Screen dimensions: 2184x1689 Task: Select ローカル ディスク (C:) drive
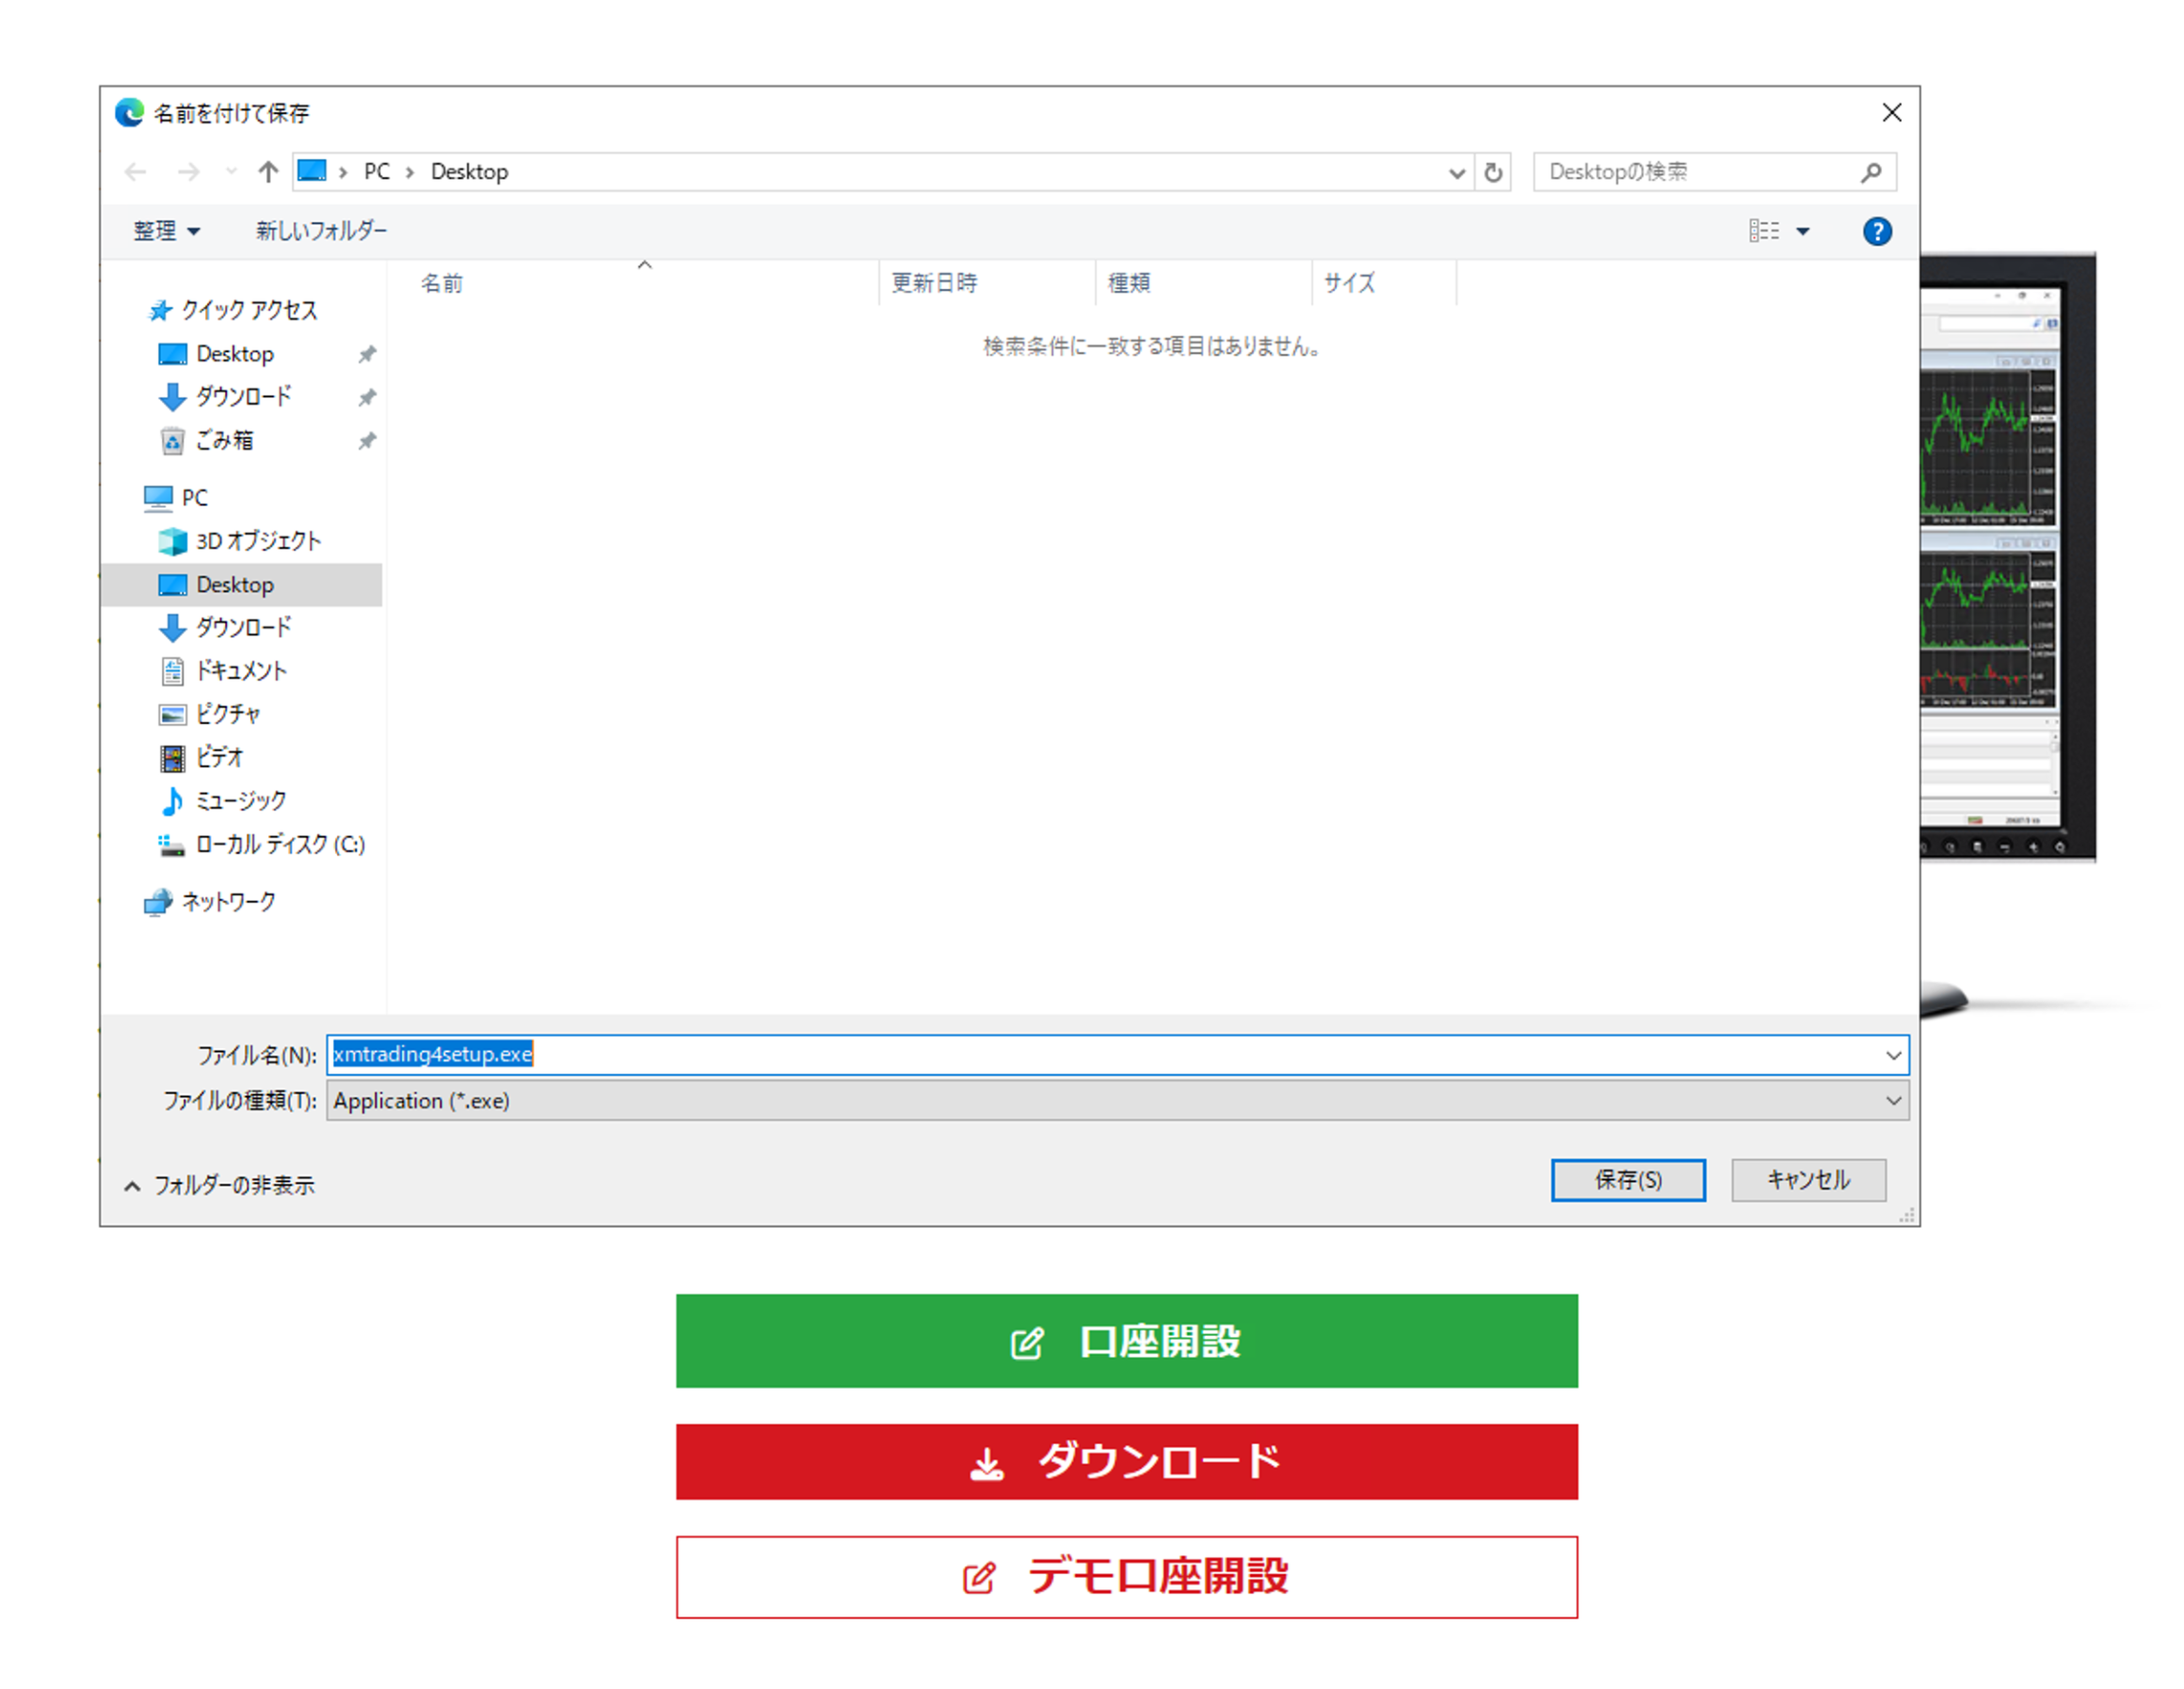280,845
